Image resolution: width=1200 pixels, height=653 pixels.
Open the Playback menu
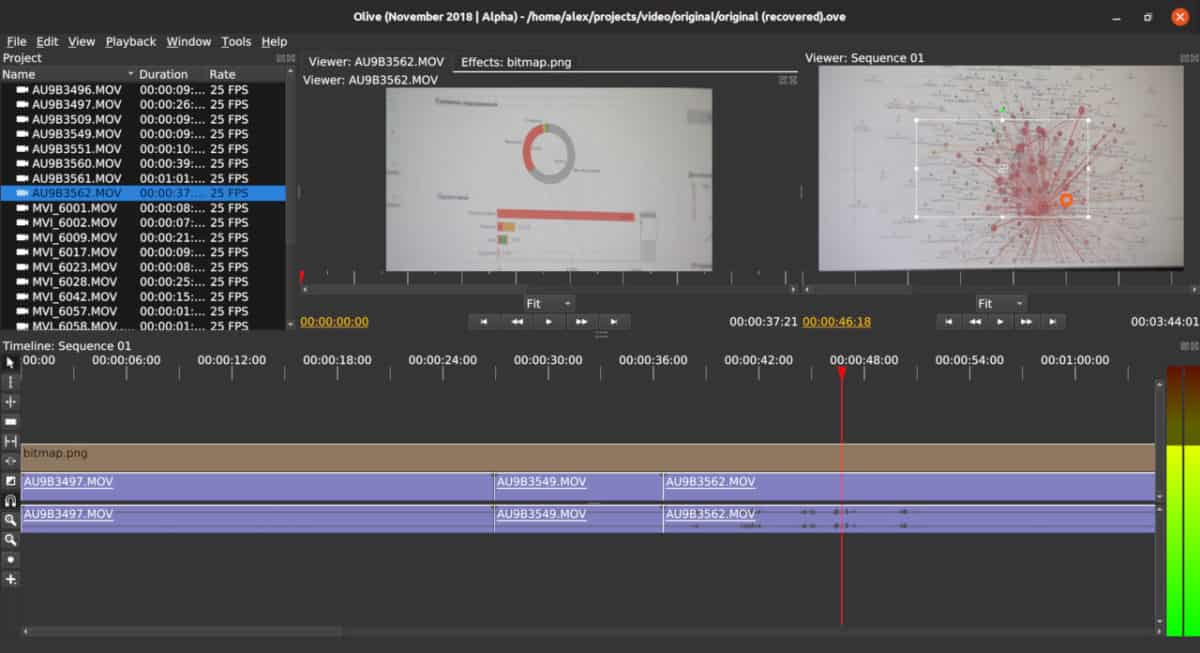[x=130, y=41]
